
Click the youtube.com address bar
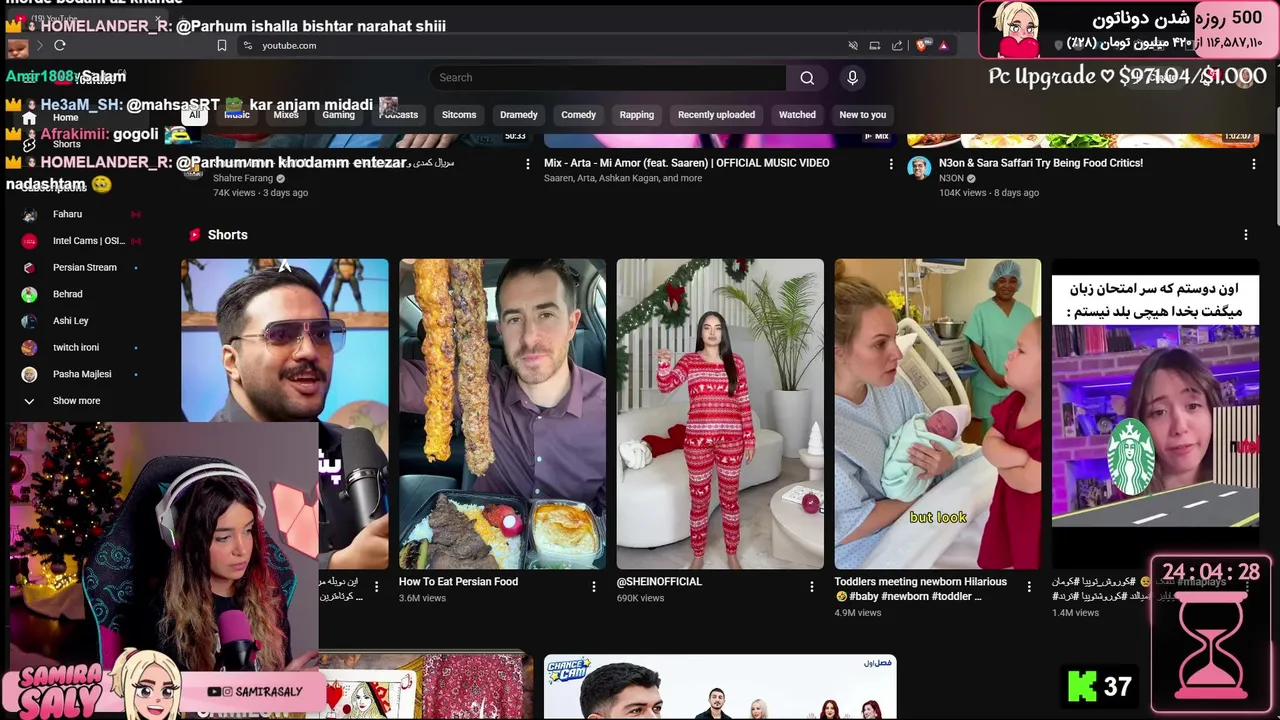[540, 45]
